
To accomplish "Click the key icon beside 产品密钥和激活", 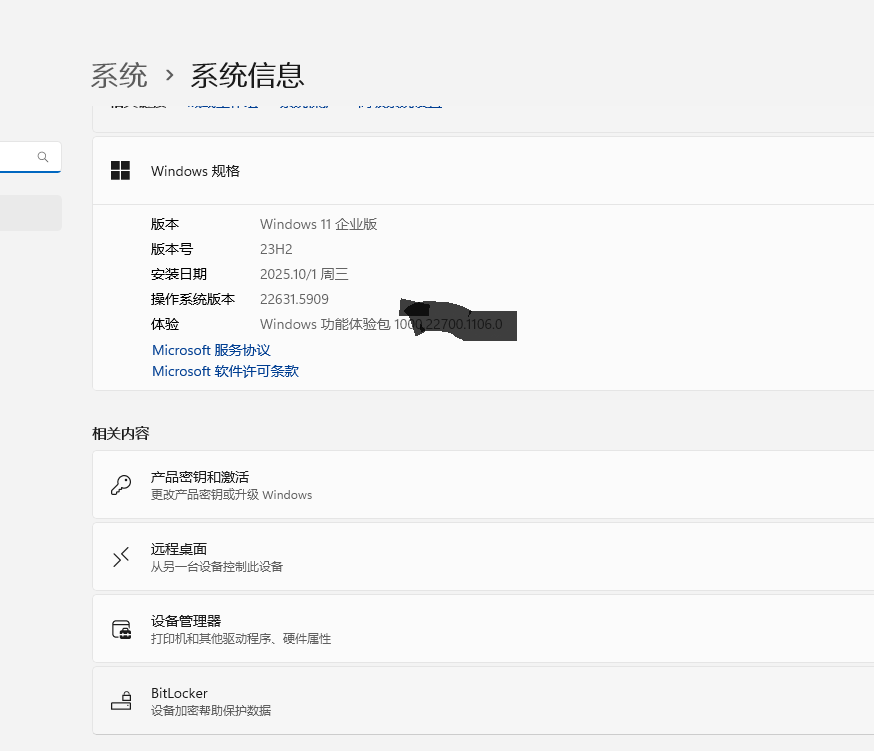I will click(x=120, y=485).
